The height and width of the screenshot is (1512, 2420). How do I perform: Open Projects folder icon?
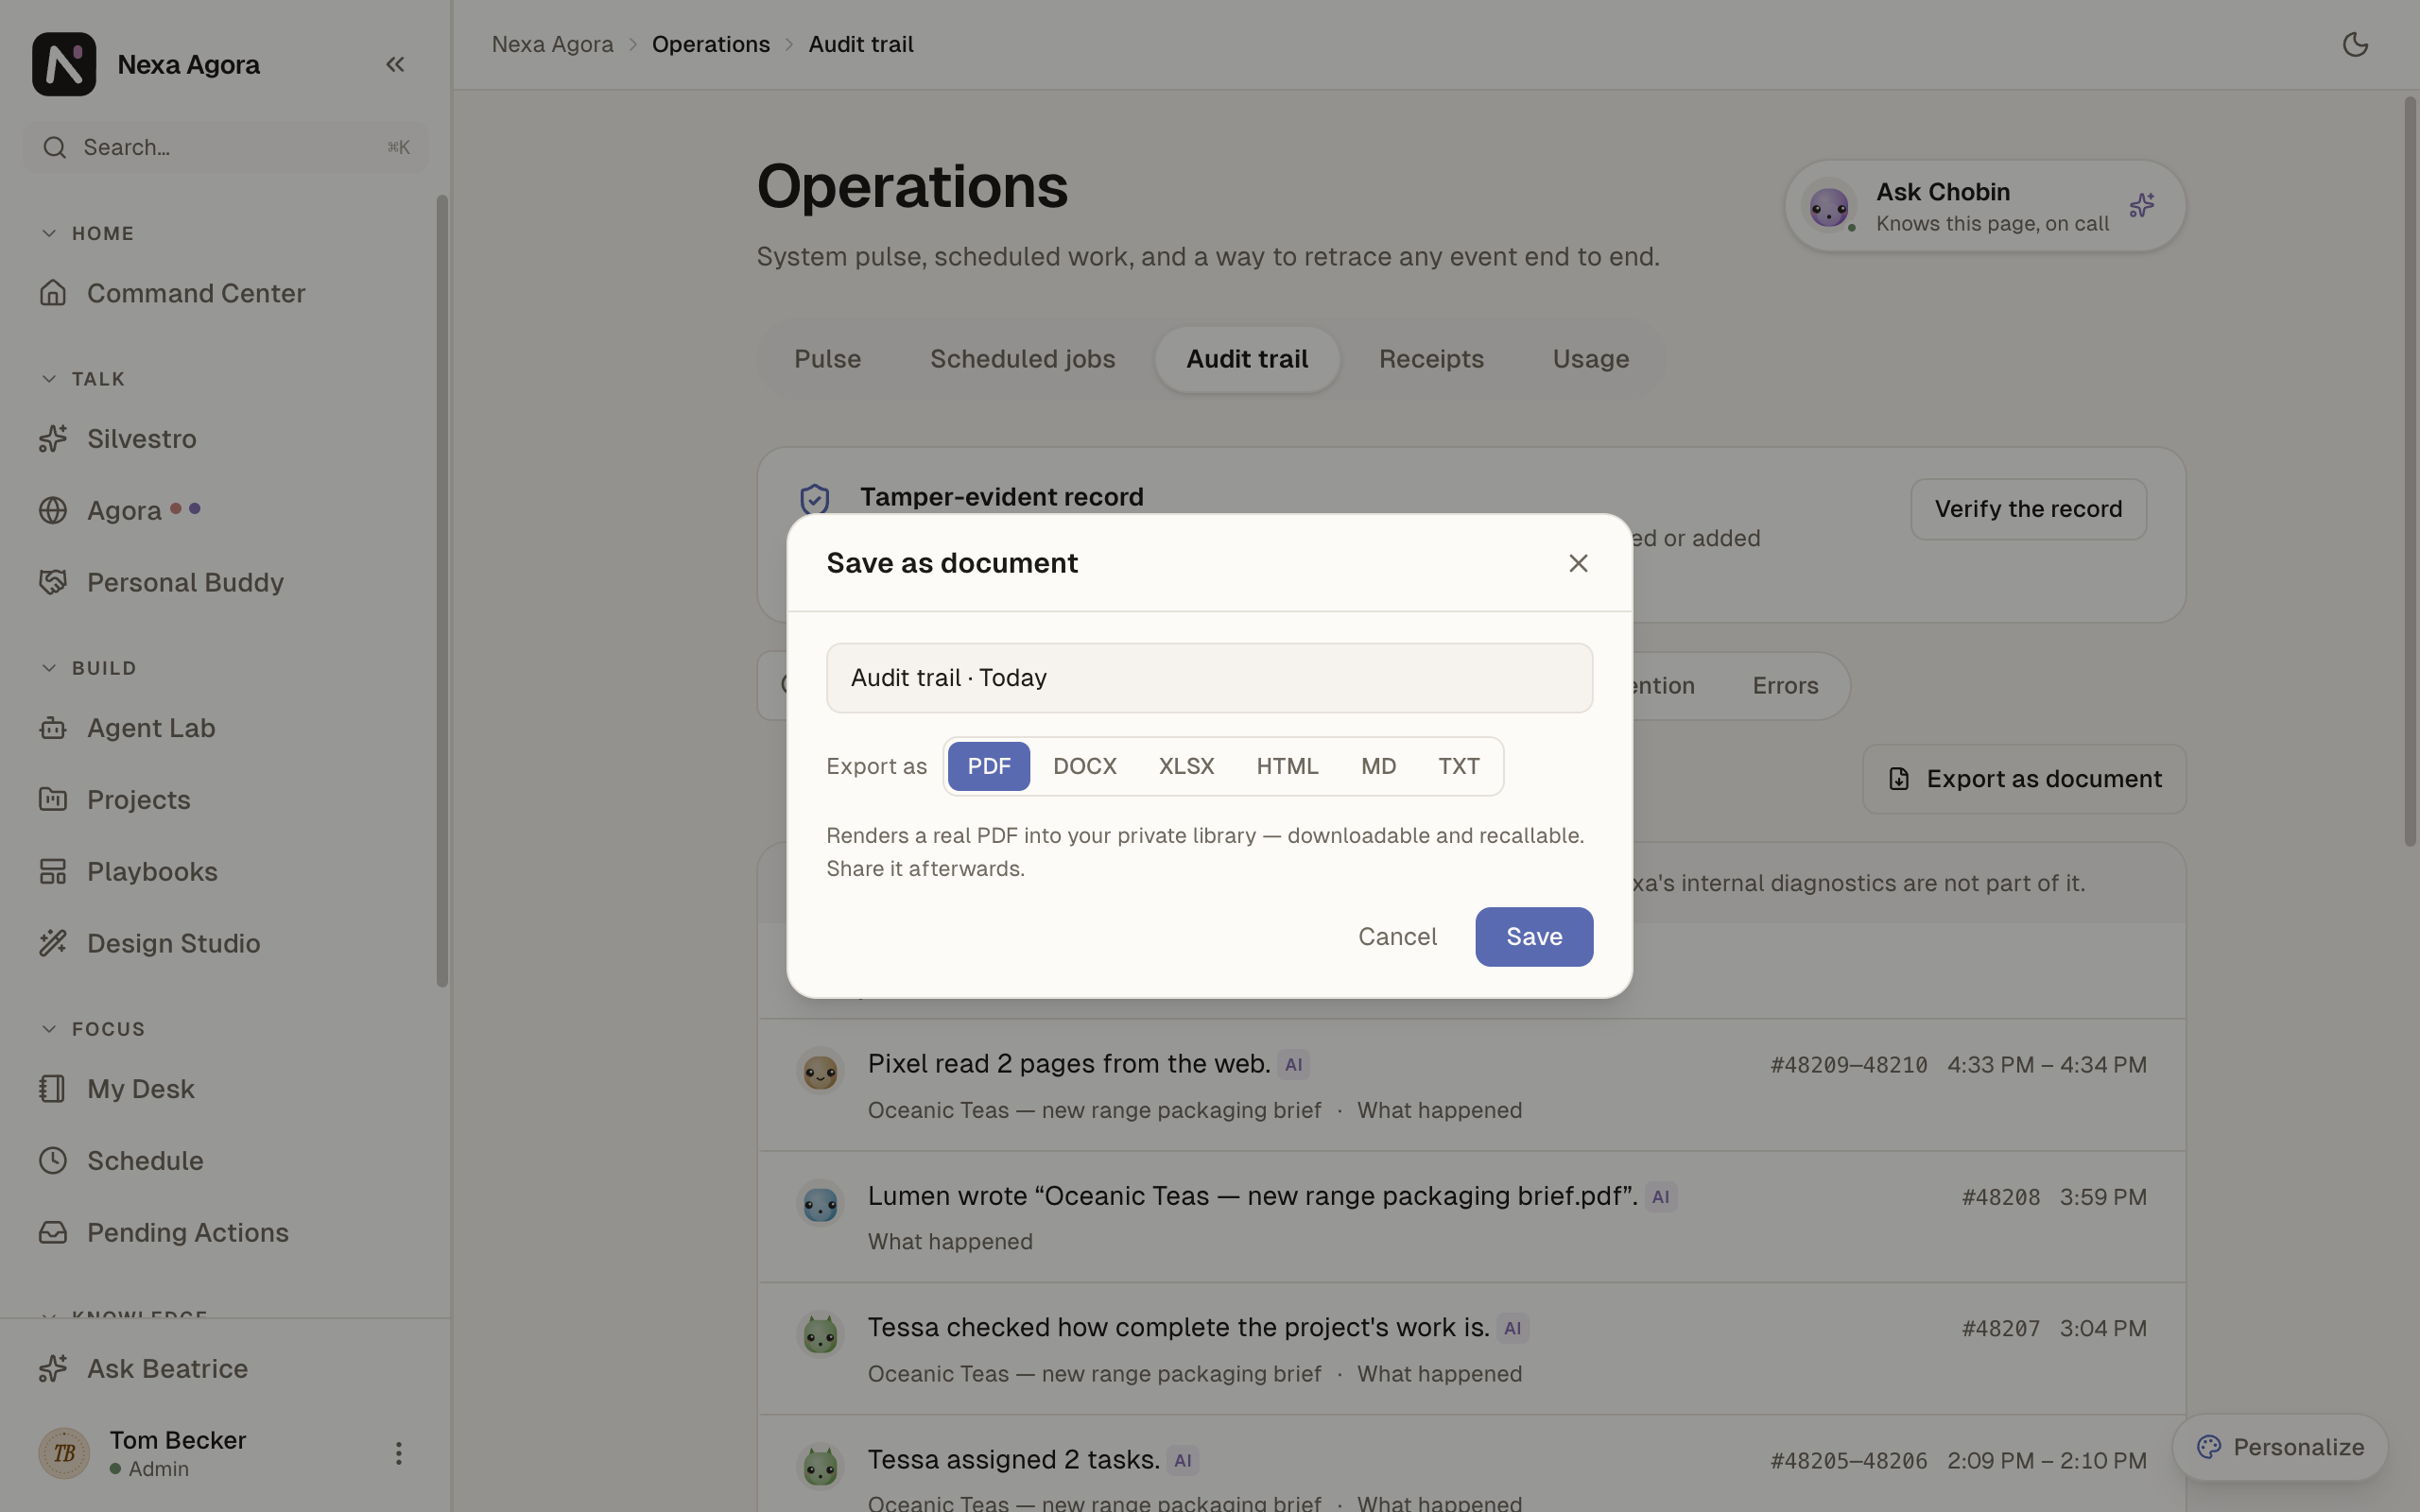(x=53, y=799)
